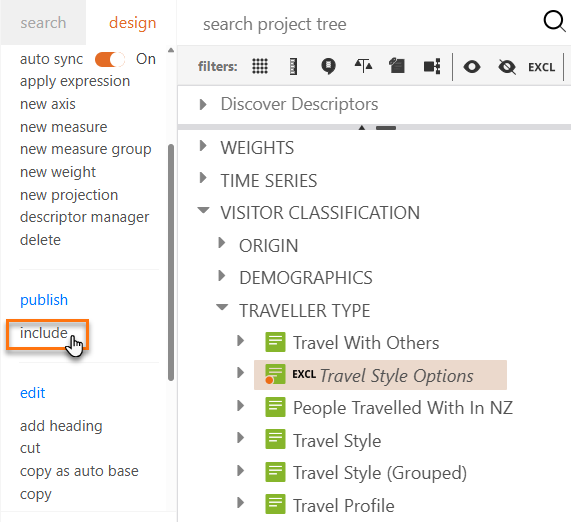Click the panel splitter collapse arrow
The image size is (571, 522).
click(362, 127)
